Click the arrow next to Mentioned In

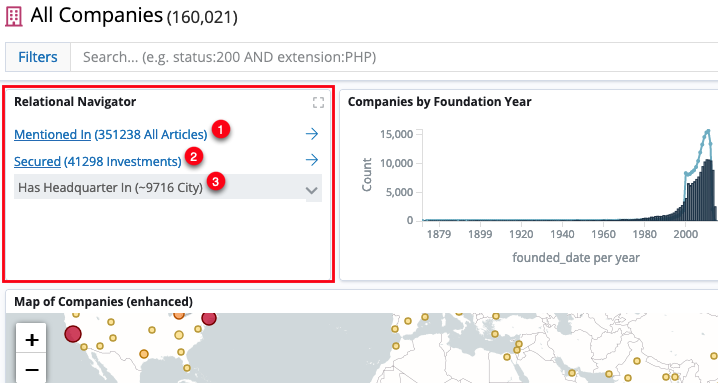coord(312,134)
